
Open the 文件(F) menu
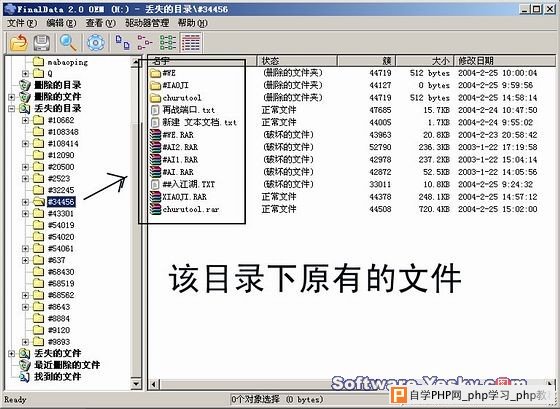pos(22,23)
